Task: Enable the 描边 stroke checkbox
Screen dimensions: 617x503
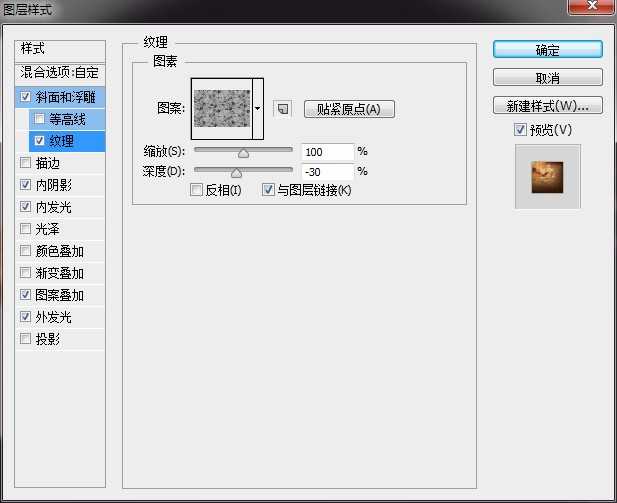Action: click(x=25, y=163)
